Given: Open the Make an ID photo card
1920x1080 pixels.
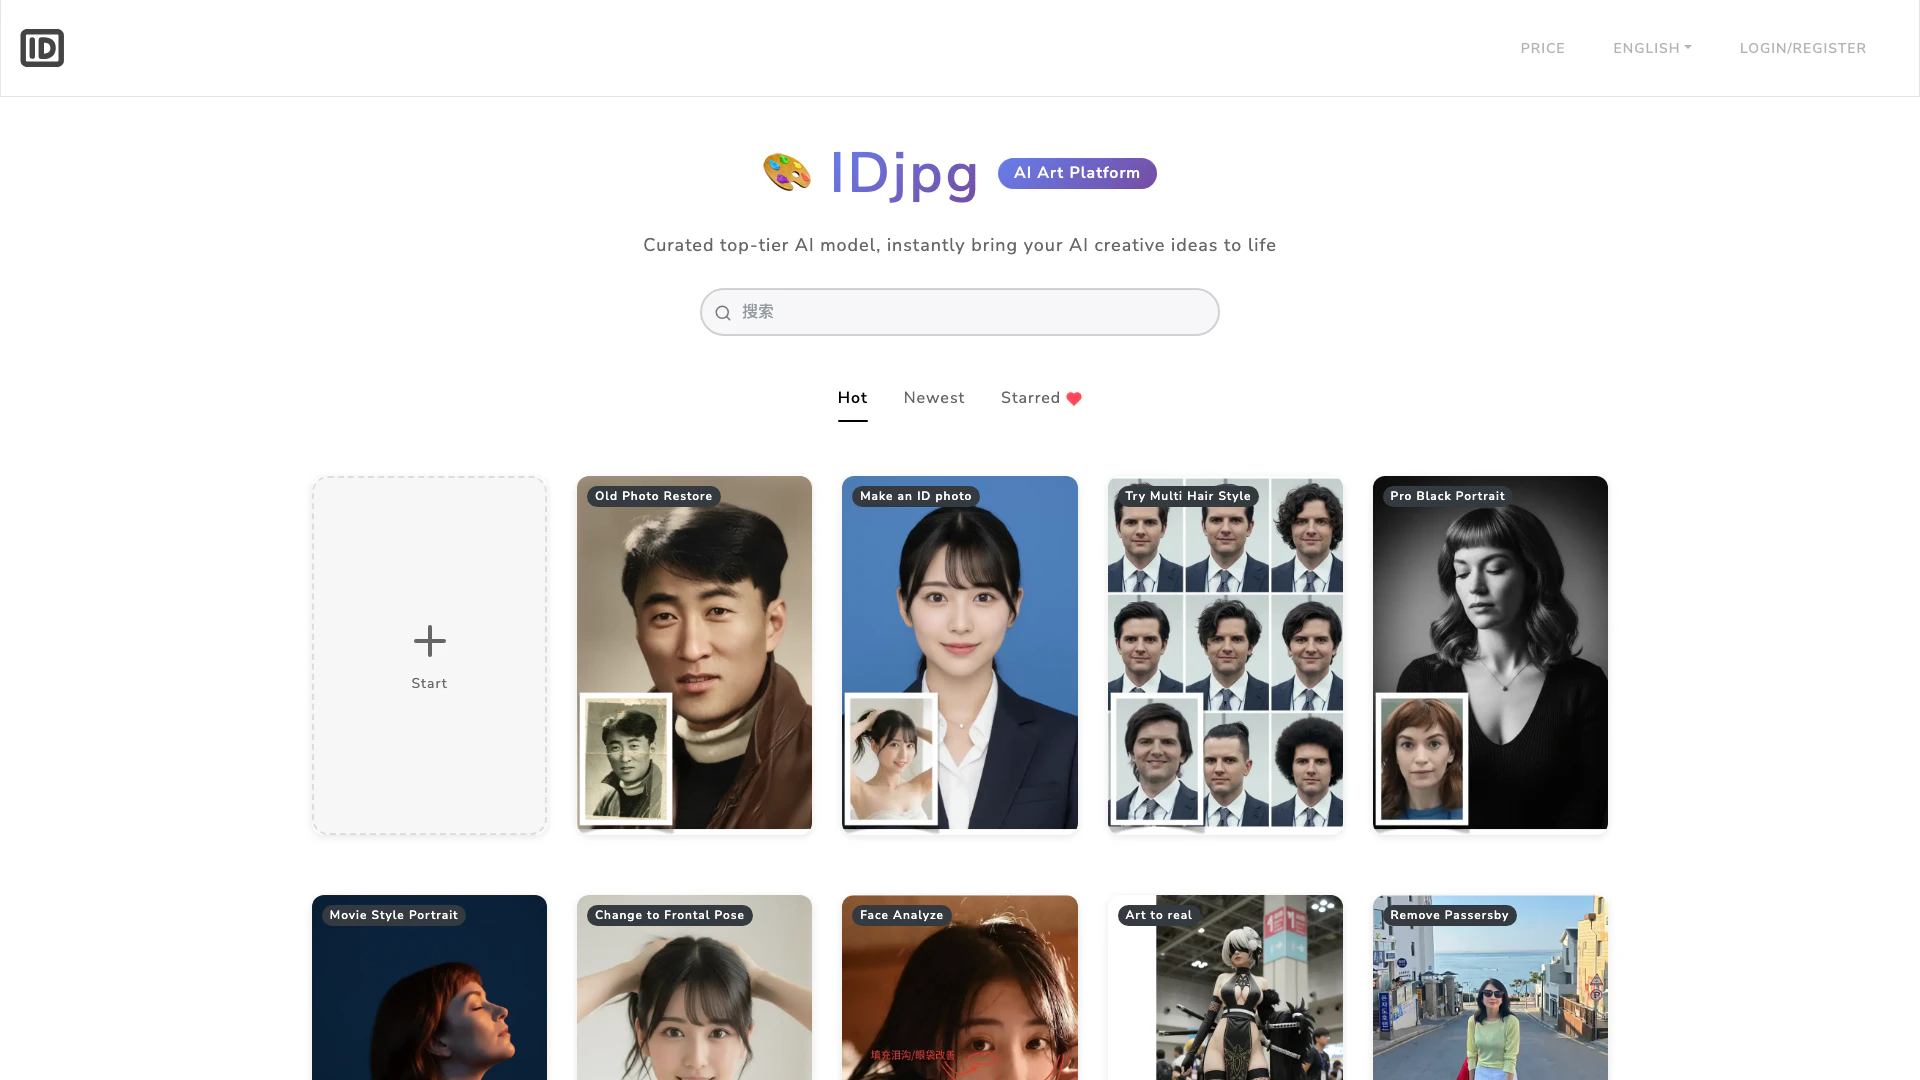Looking at the screenshot, I should tap(959, 653).
